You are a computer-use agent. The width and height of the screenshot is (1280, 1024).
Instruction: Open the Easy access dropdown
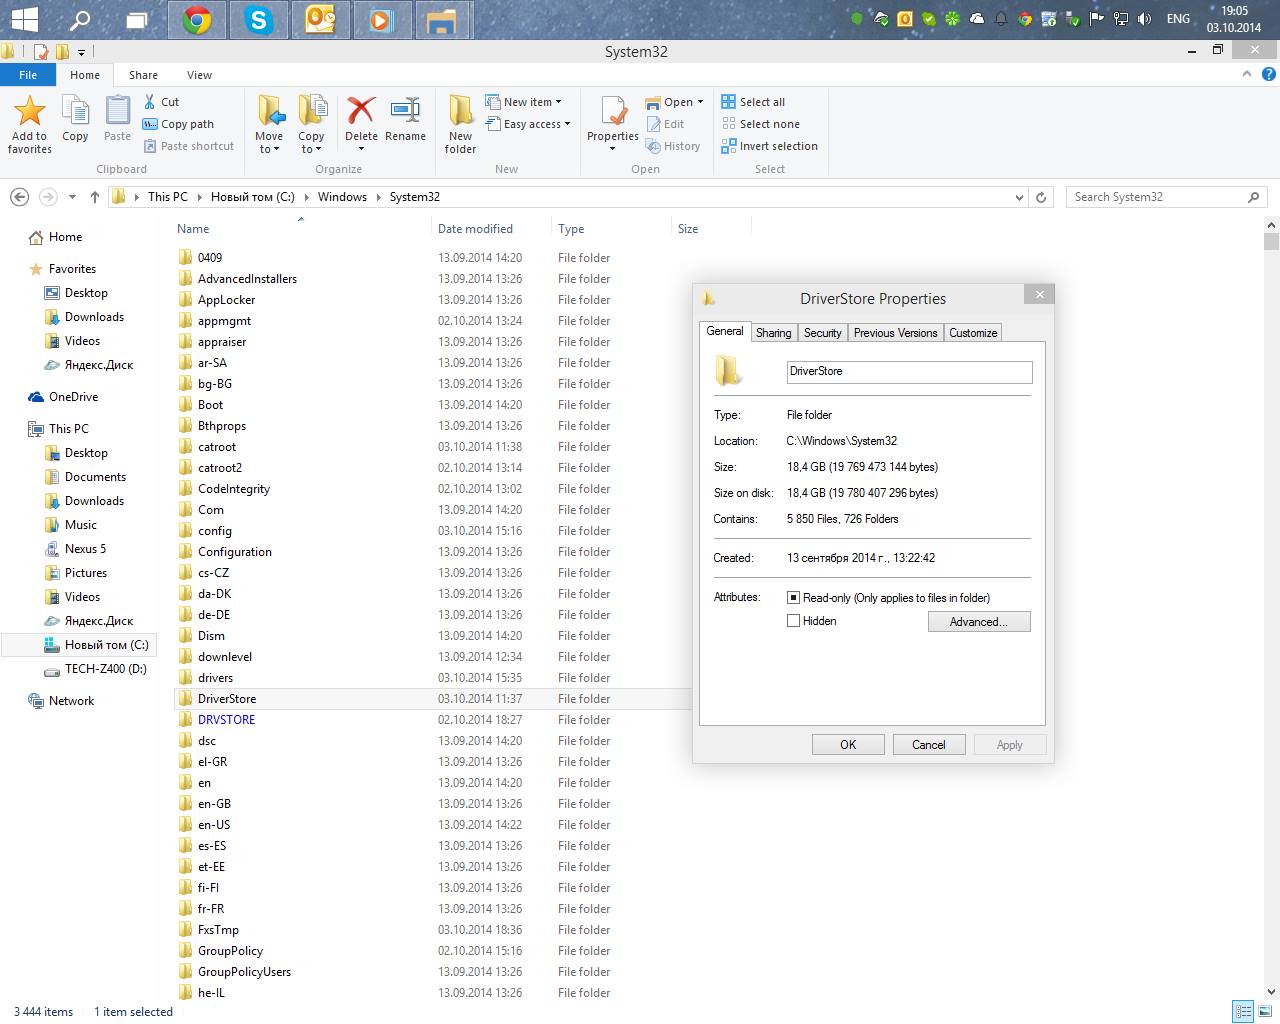tap(567, 124)
